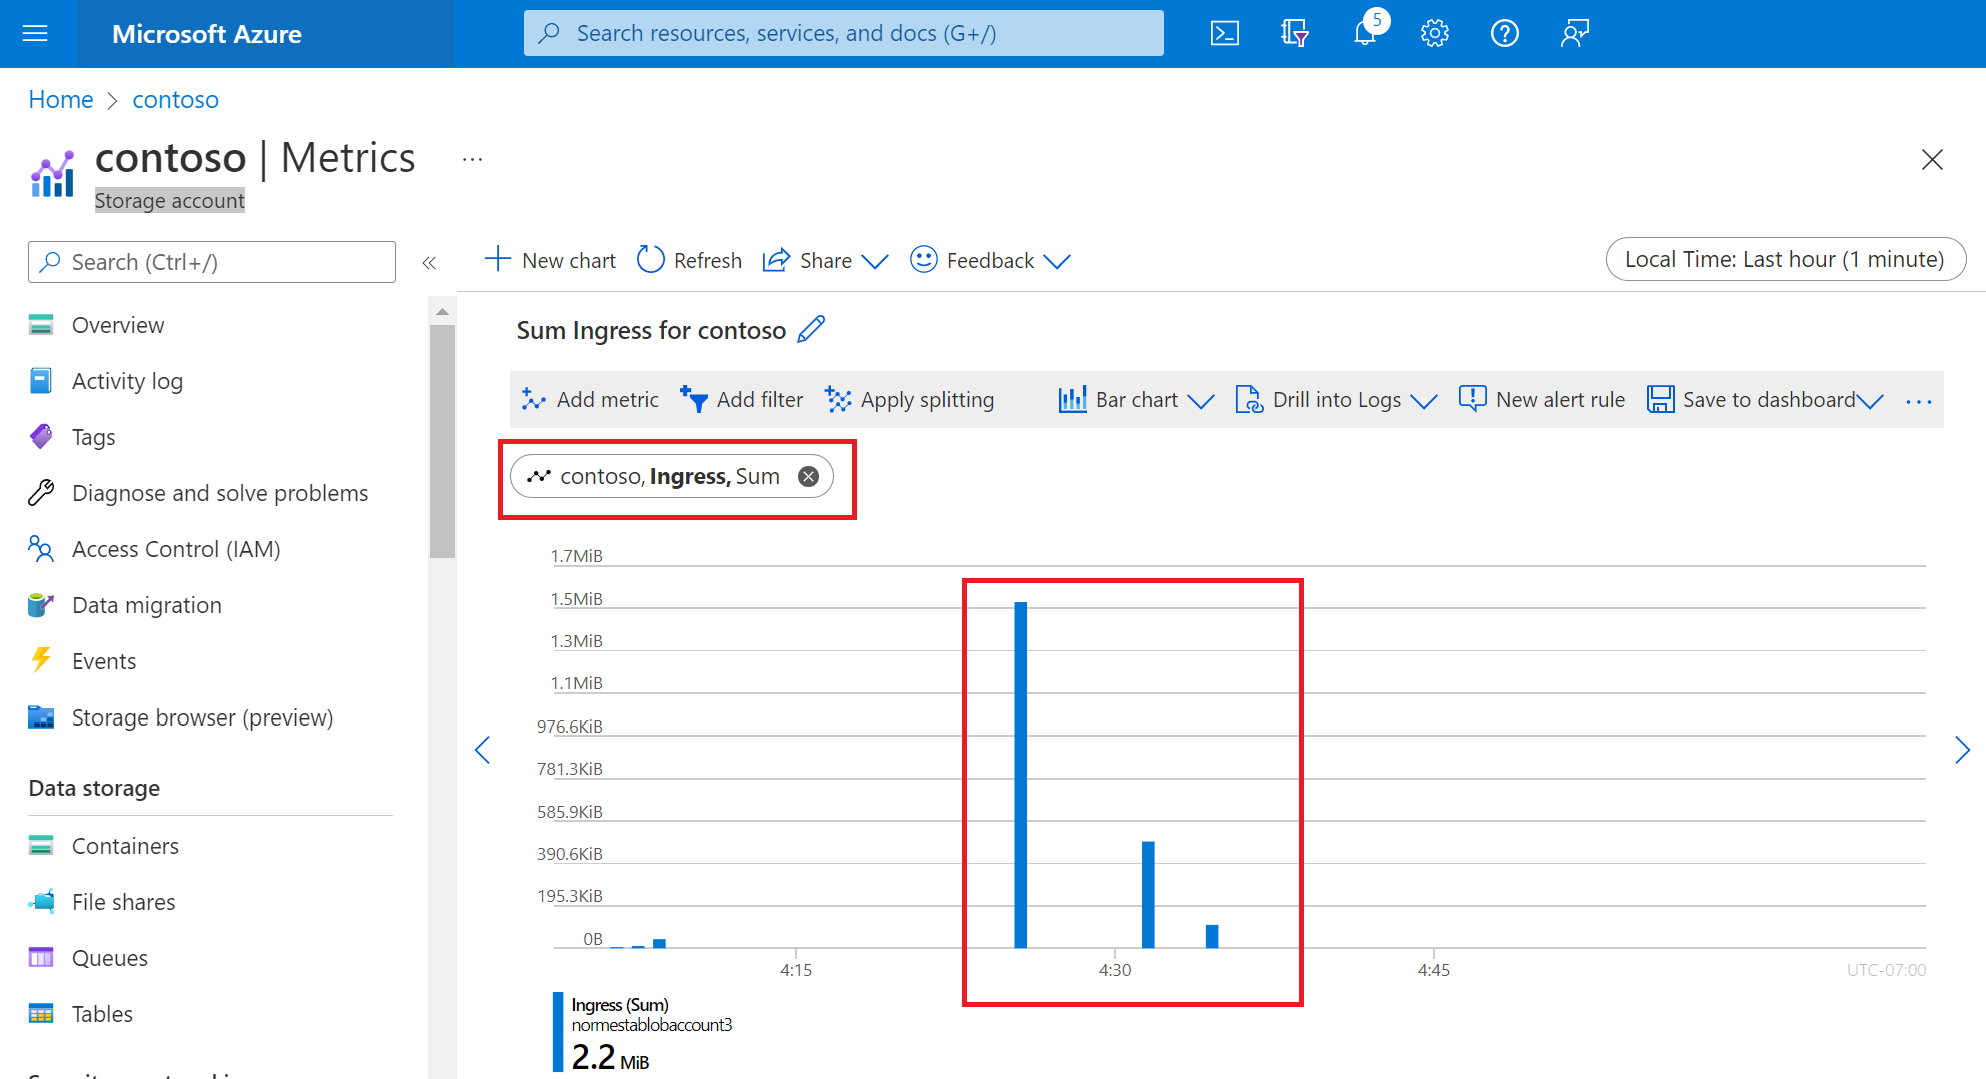The image size is (1986, 1079).
Task: Open Cloud Shell from the top bar
Action: [x=1225, y=34]
